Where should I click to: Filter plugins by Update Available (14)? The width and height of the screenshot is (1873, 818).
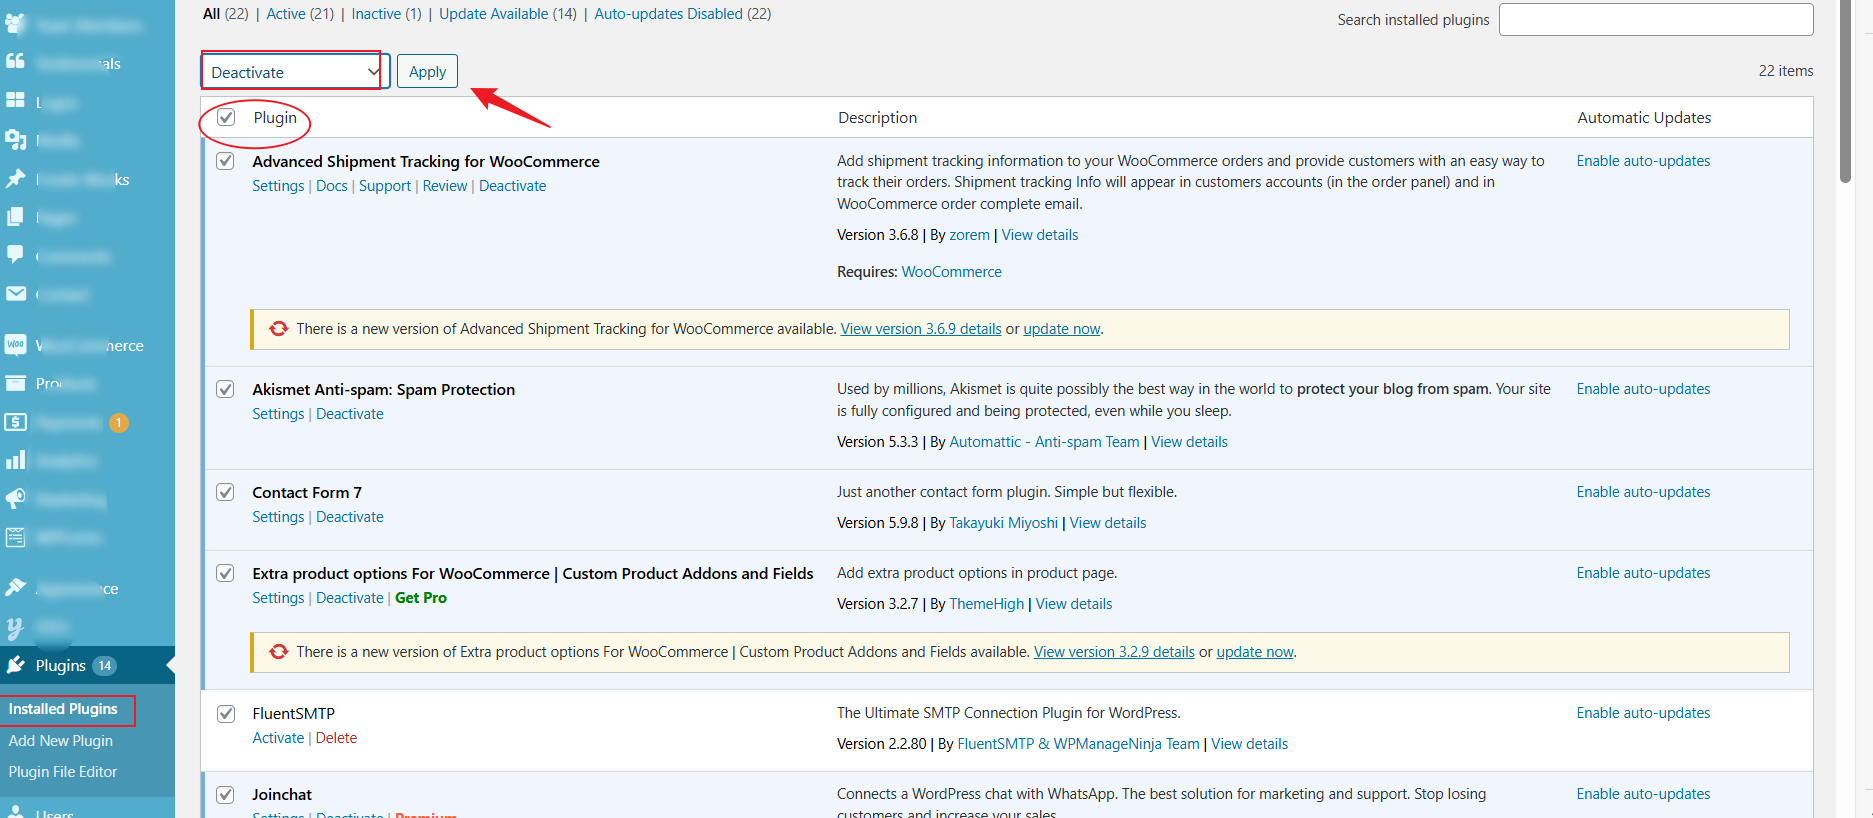(508, 14)
